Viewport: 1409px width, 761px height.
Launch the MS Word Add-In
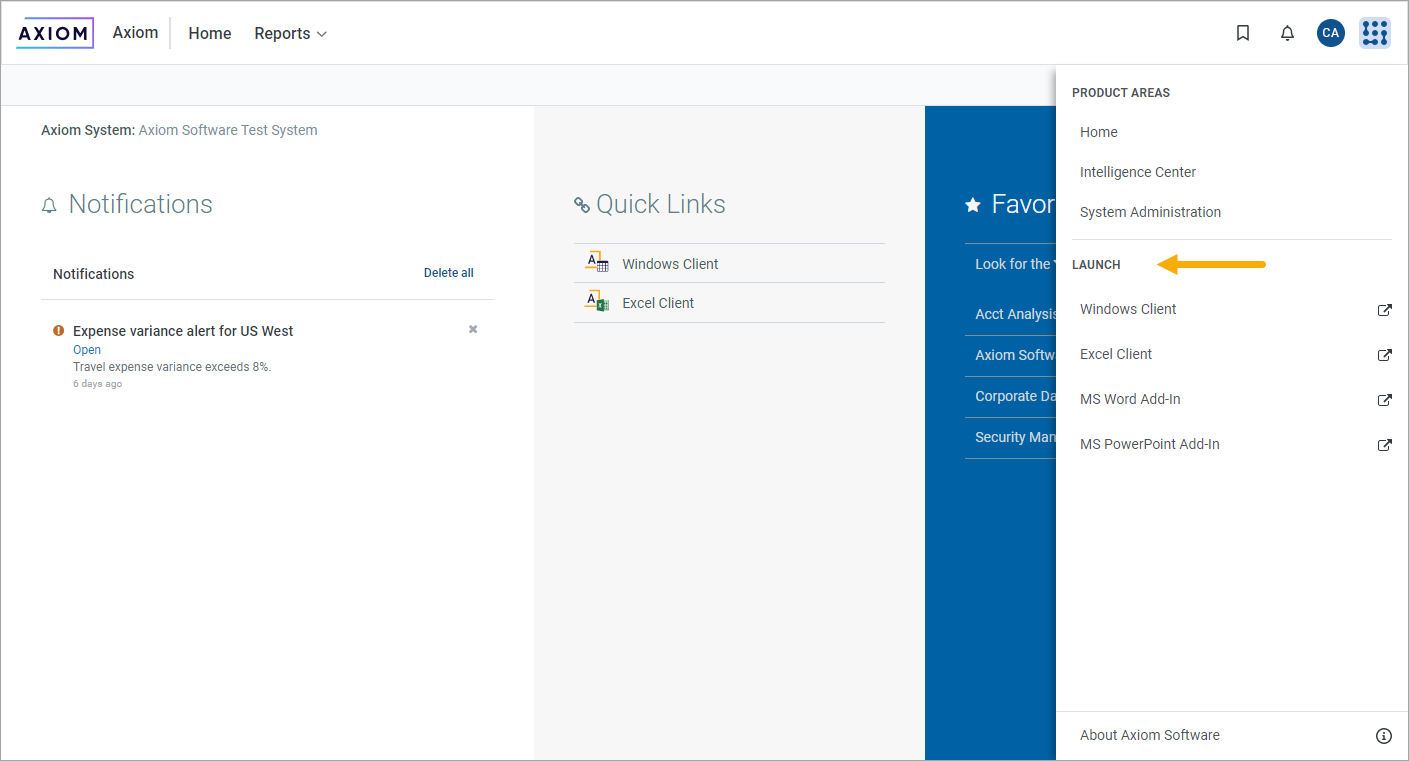coord(1130,398)
